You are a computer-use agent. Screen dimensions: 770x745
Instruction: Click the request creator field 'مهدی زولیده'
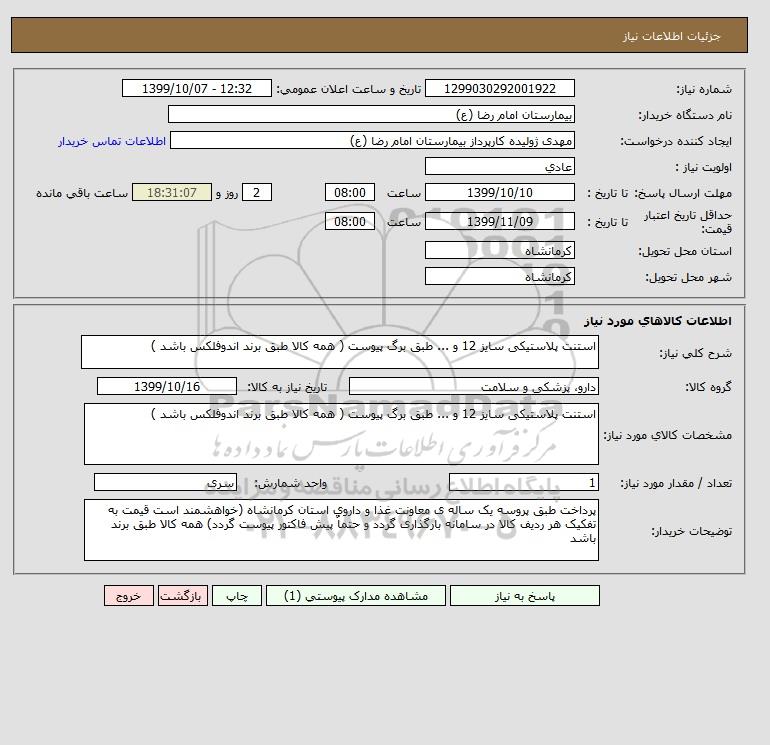[x=372, y=140]
